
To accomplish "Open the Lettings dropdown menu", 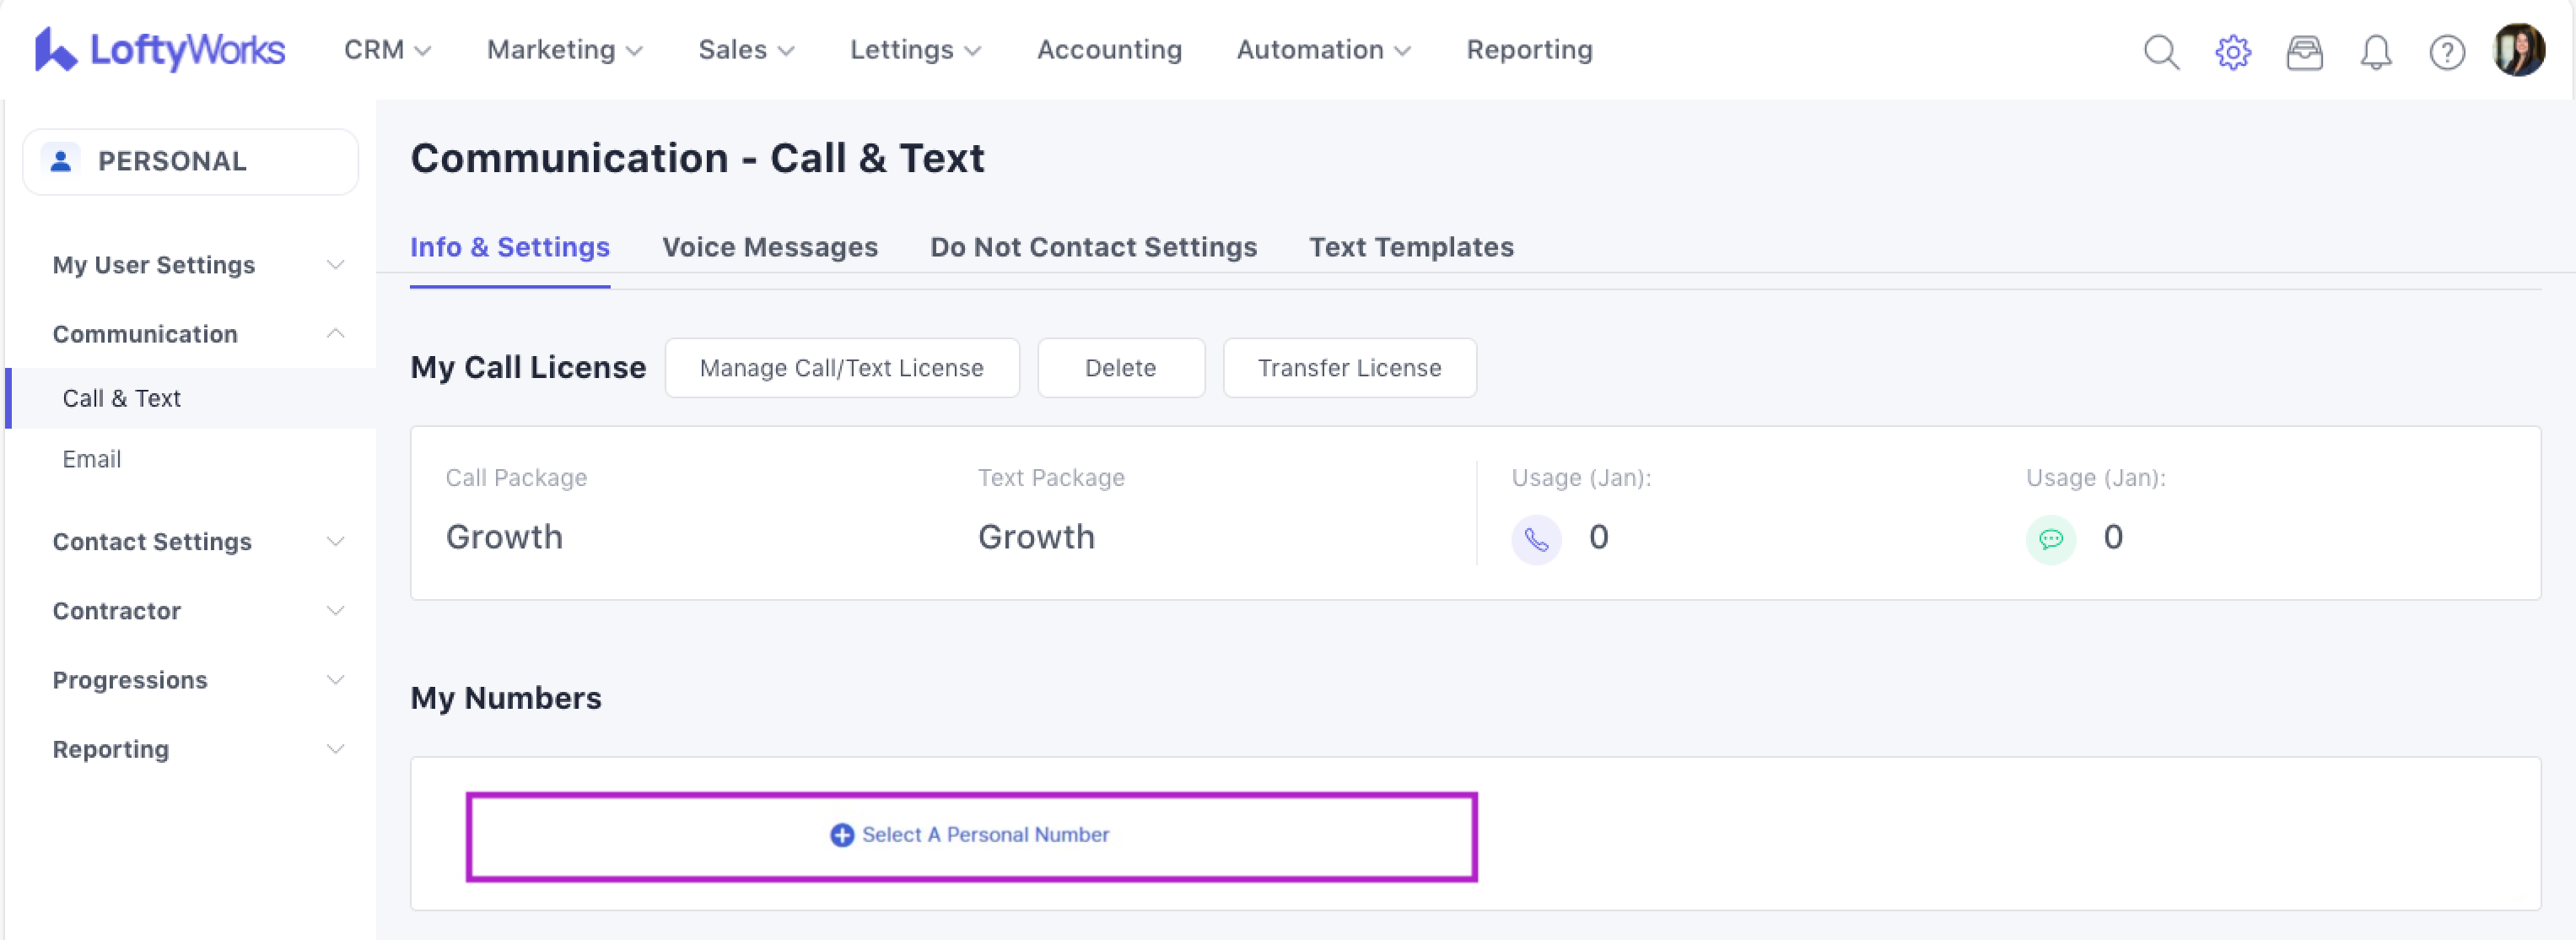I will click(x=915, y=50).
